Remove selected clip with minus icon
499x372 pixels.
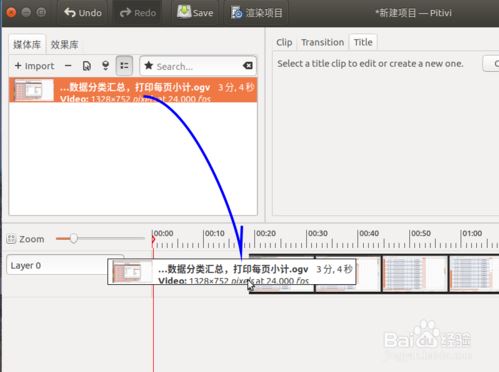click(x=68, y=66)
